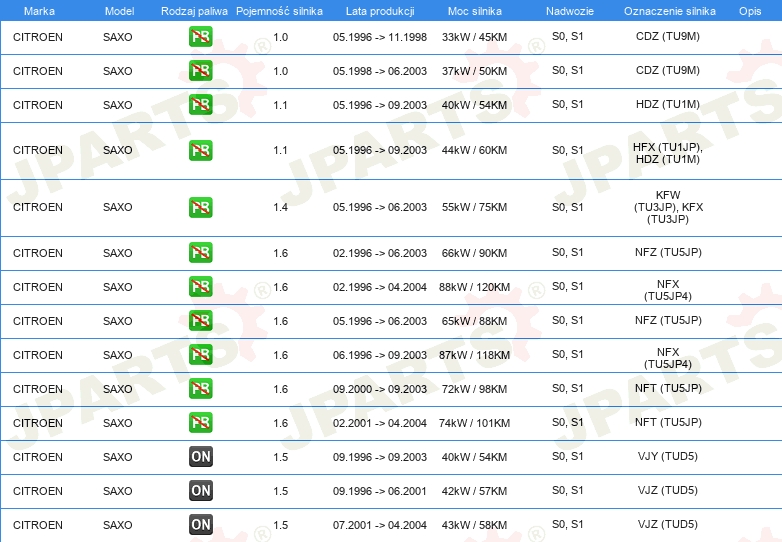The image size is (782, 542).
Task: Click power value 44kW / 60KM
Action: coord(474,151)
